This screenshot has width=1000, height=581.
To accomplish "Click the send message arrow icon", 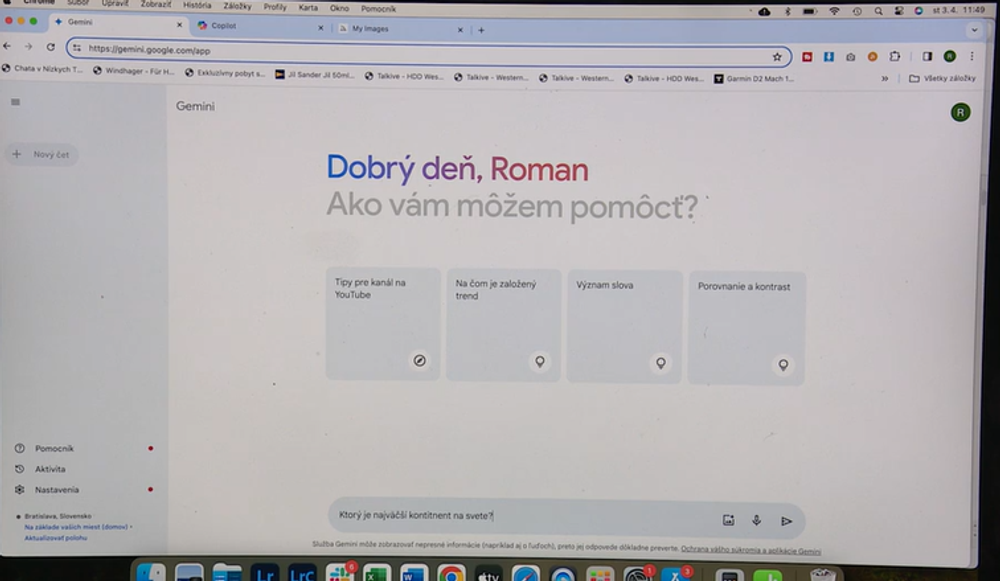I will (786, 520).
